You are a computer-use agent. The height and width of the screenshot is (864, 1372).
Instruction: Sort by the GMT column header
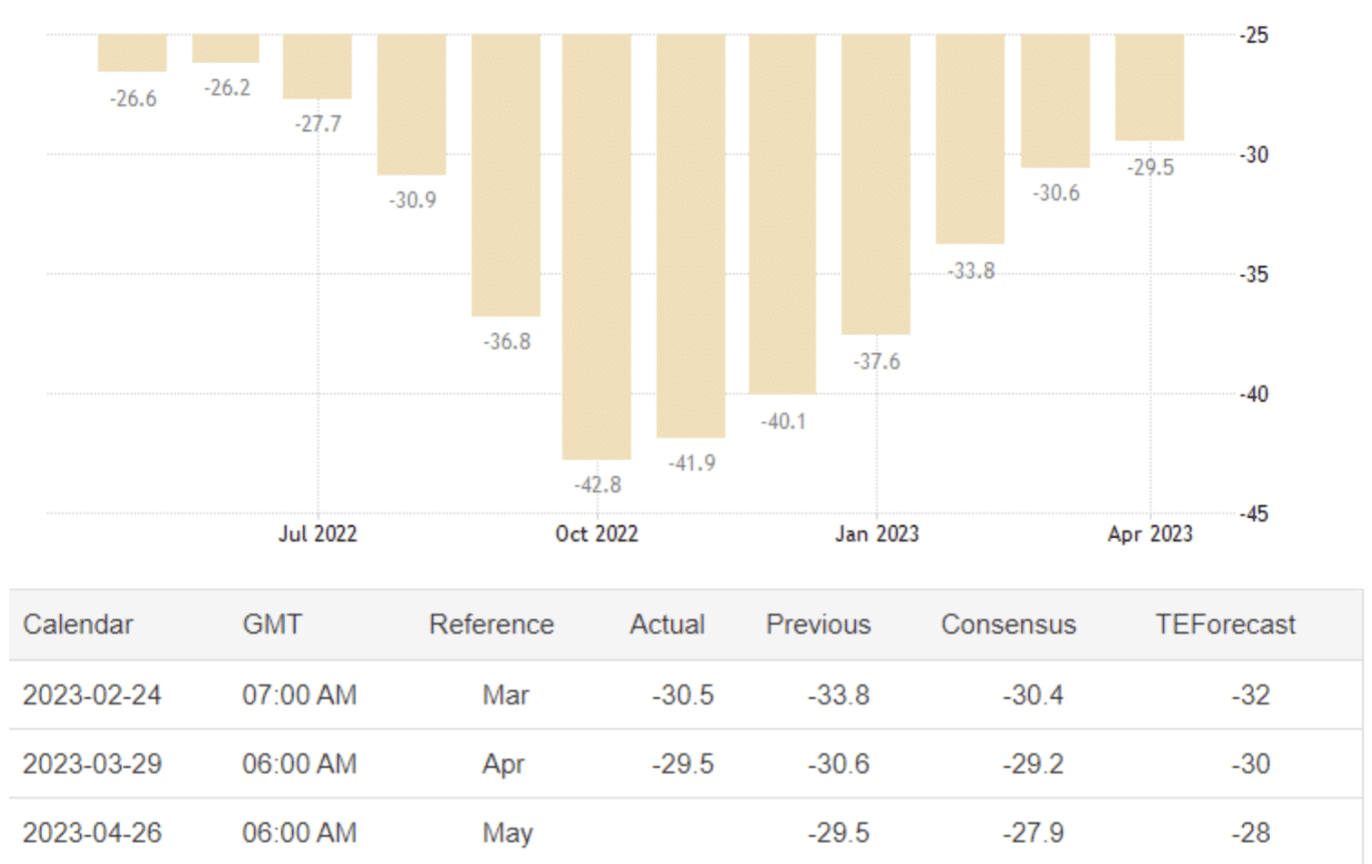(272, 625)
